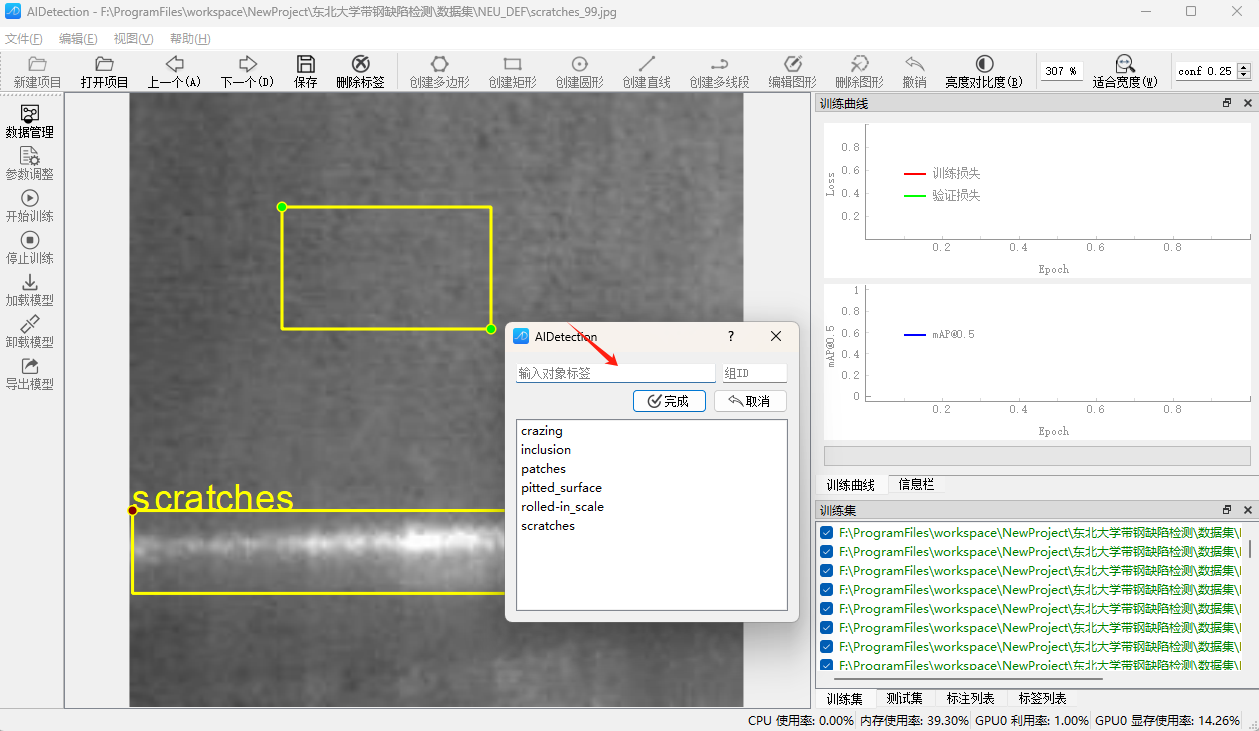
Task: Click the ? help button in AIDetection dialog
Action: point(731,337)
